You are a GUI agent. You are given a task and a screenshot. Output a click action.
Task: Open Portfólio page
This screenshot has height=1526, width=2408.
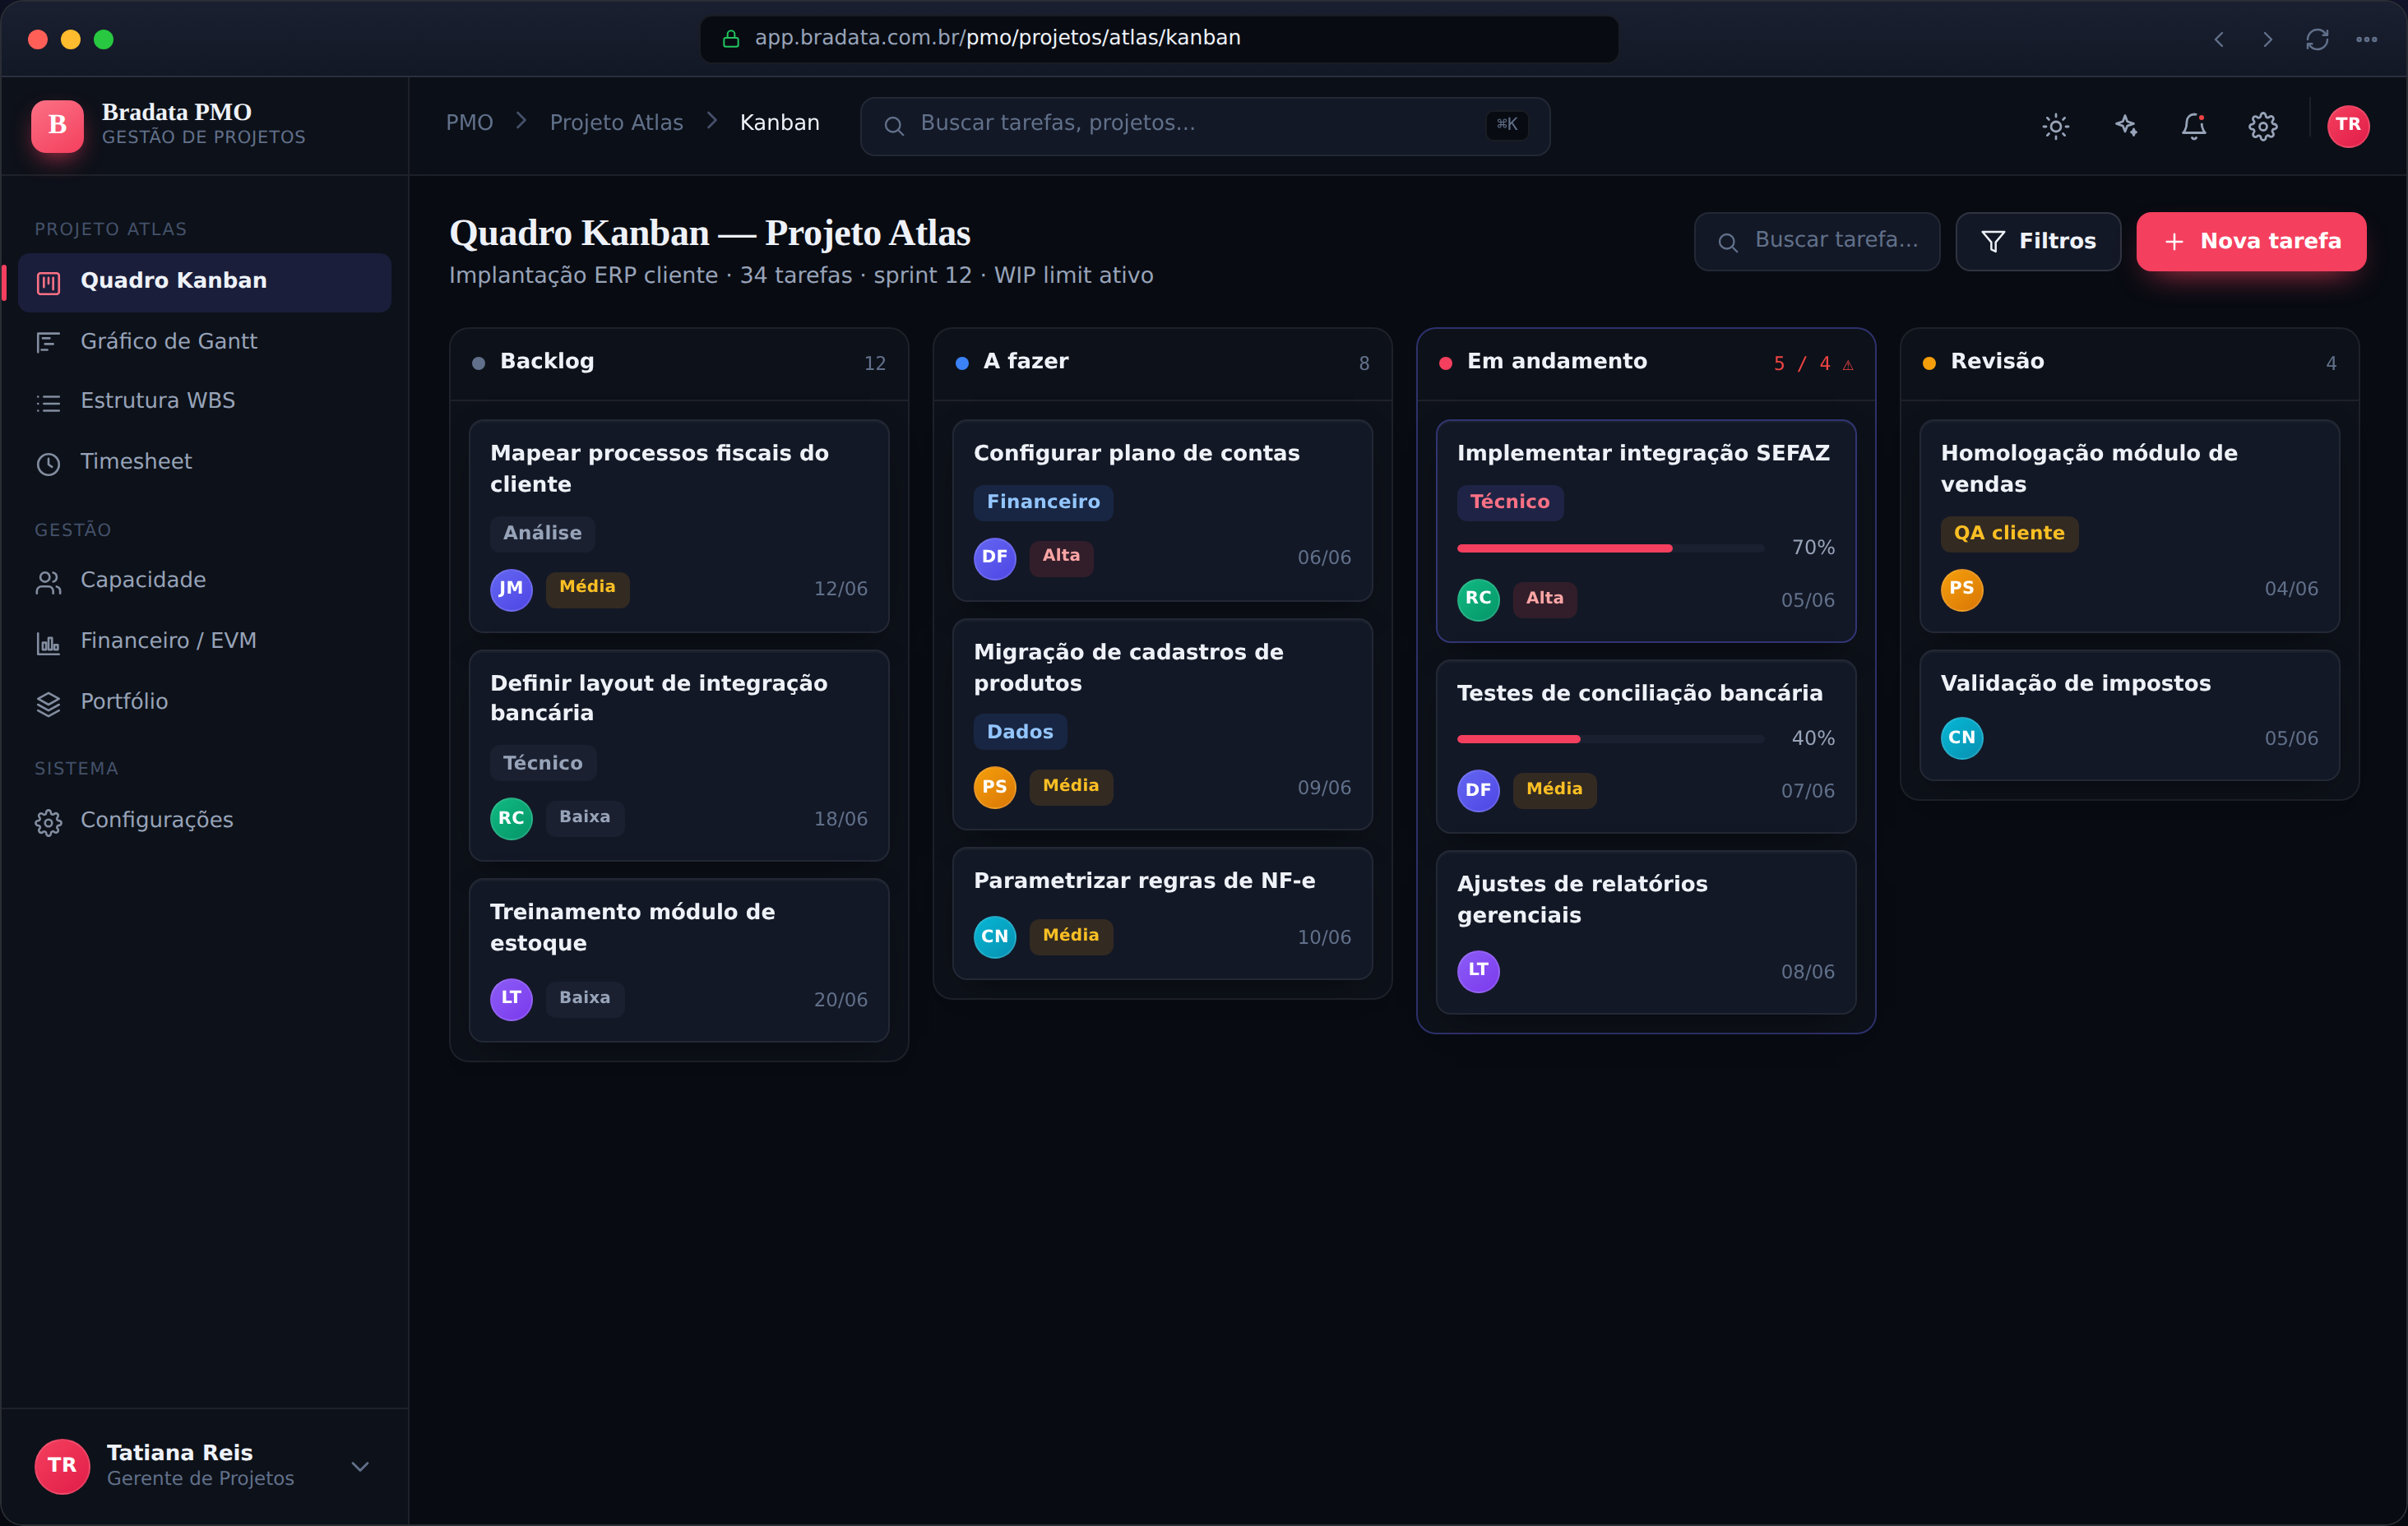pyautogui.click(x=204, y=702)
